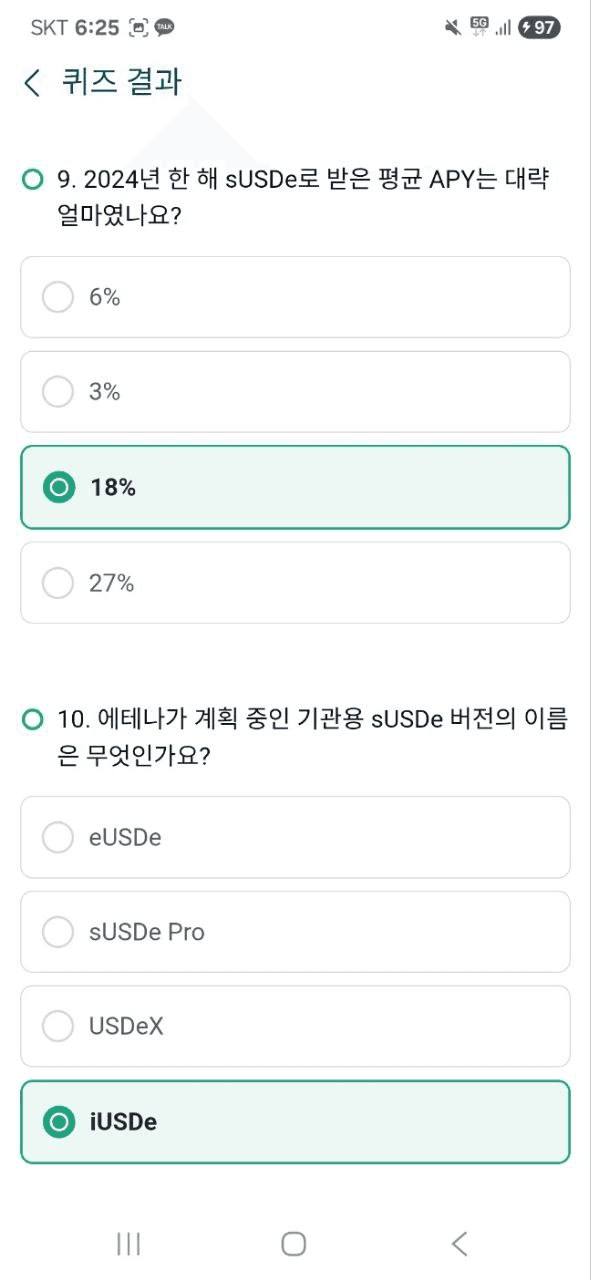The width and height of the screenshot is (591, 1280).
Task: Tap the 5G network status icon
Action: tap(479, 27)
